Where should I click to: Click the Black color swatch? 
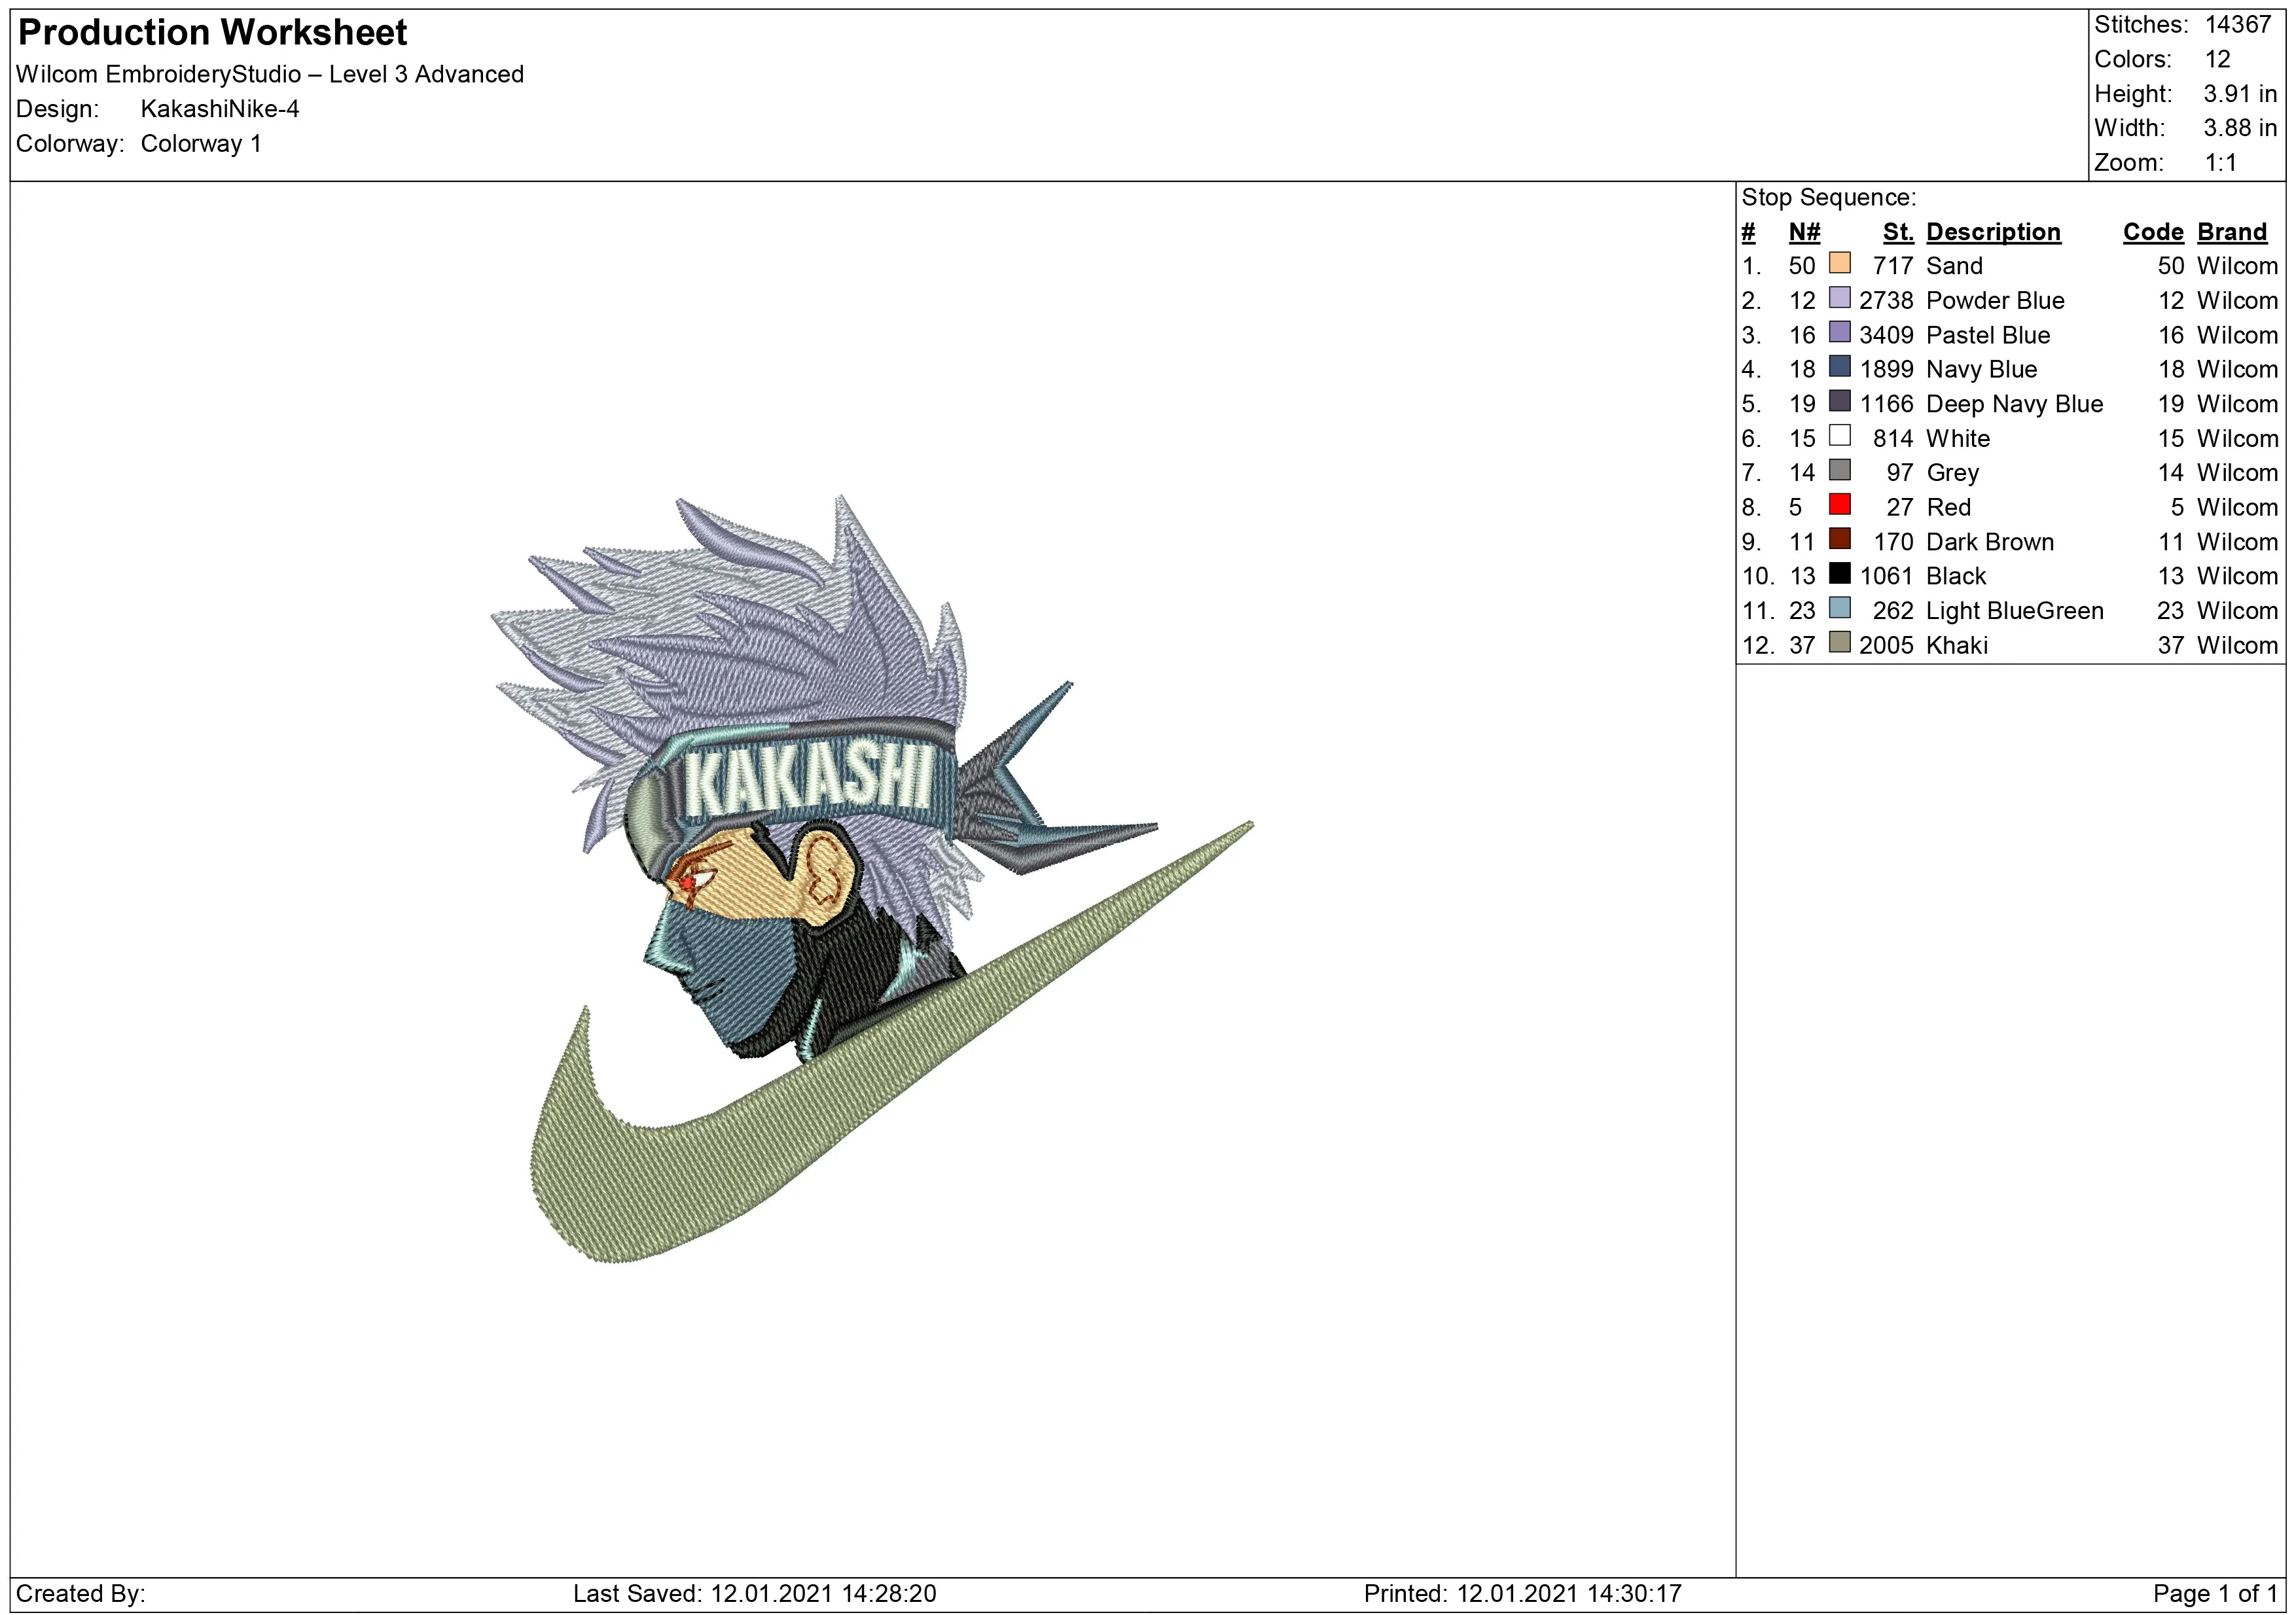pos(1839,573)
